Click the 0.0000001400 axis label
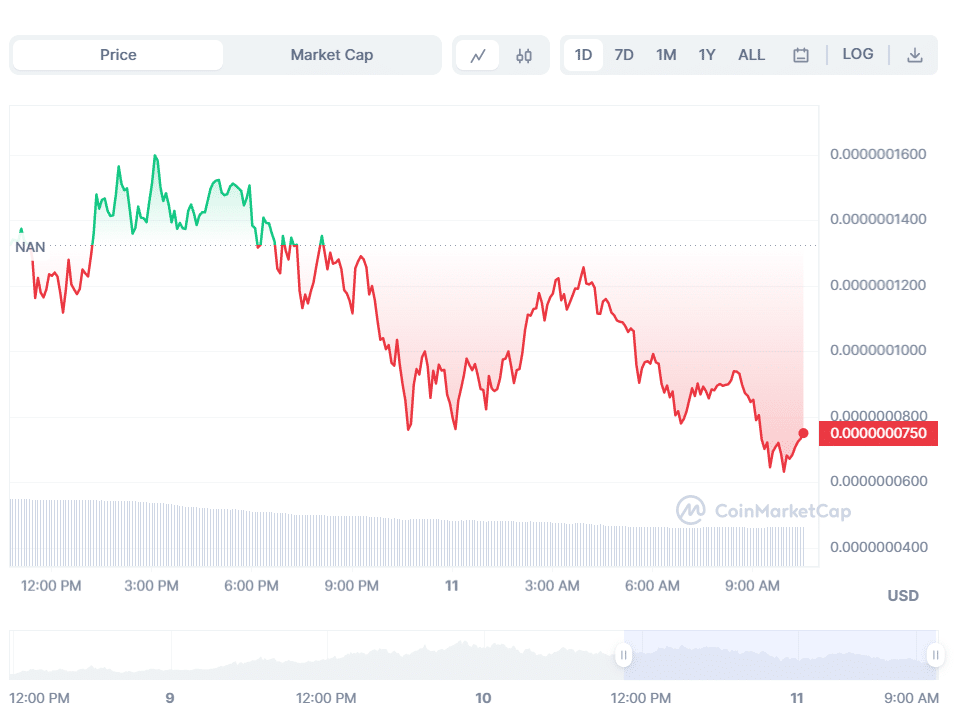954x717 pixels. tap(878, 219)
